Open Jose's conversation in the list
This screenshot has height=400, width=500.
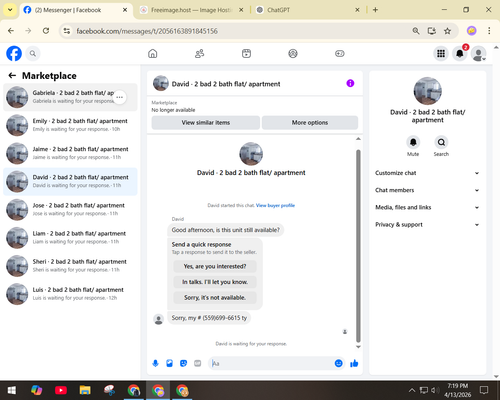pos(70,209)
